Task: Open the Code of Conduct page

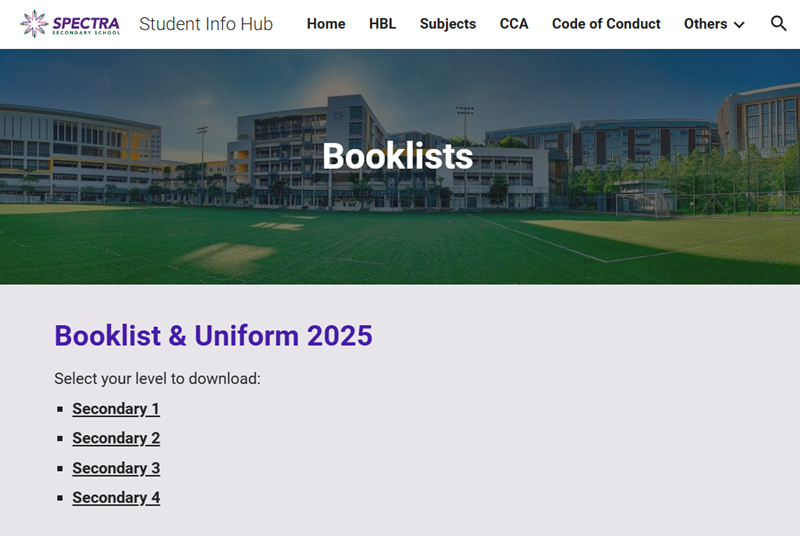Action: click(x=606, y=24)
